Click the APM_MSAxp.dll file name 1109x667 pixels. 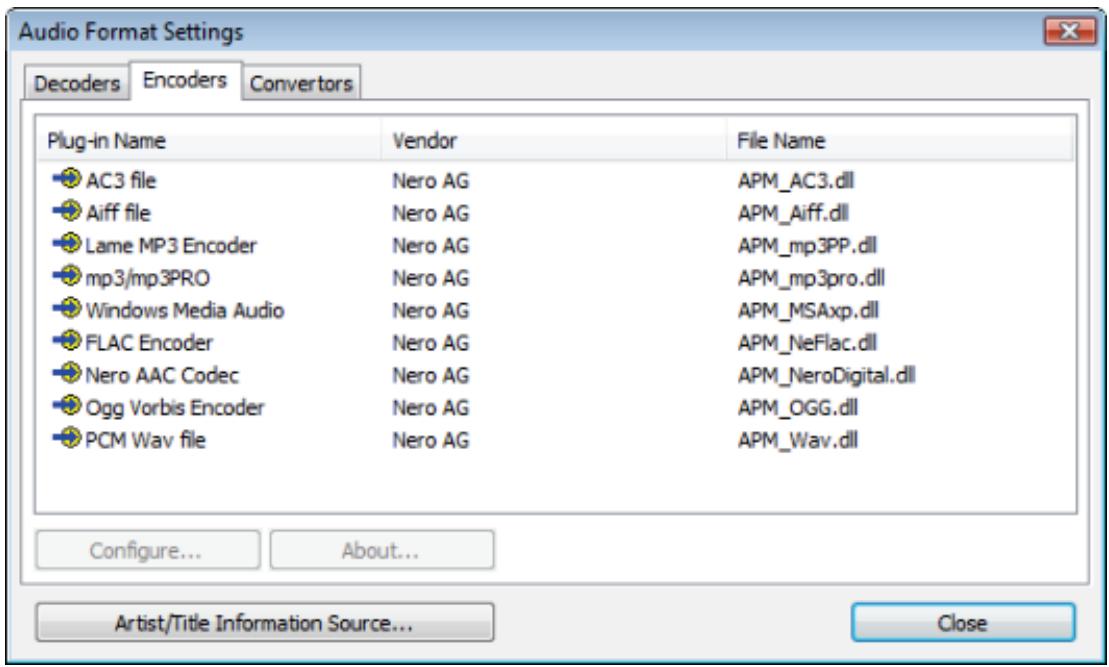[808, 311]
